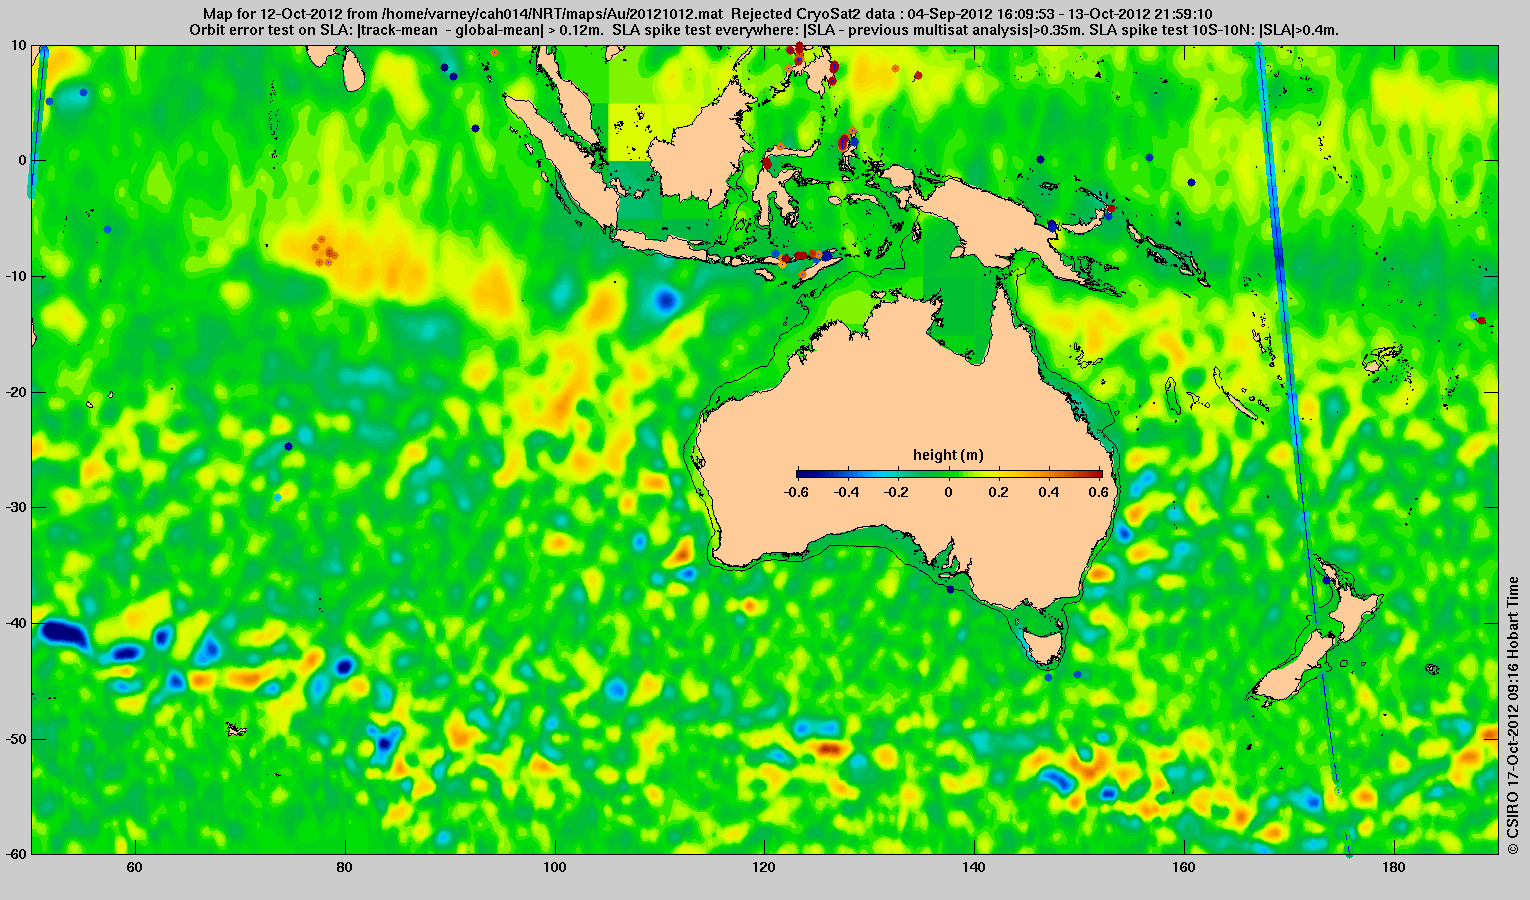Click the "Orbit error test on SLA" subtitle line
Screen dimensions: 1530x900
coord(764,30)
